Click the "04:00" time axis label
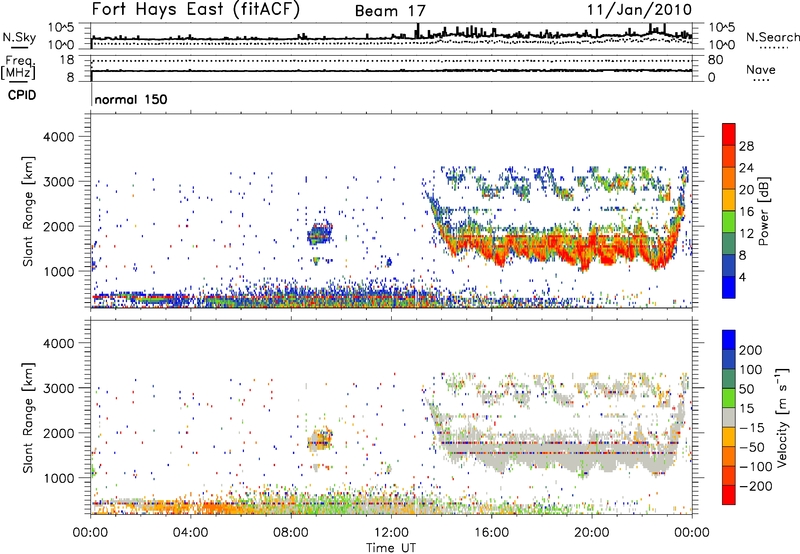 (x=190, y=533)
